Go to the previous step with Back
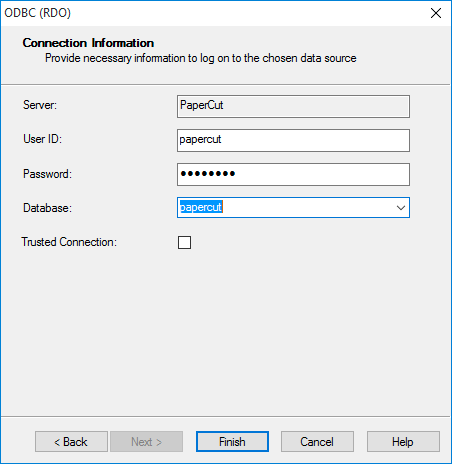The height and width of the screenshot is (464, 452). (x=71, y=442)
